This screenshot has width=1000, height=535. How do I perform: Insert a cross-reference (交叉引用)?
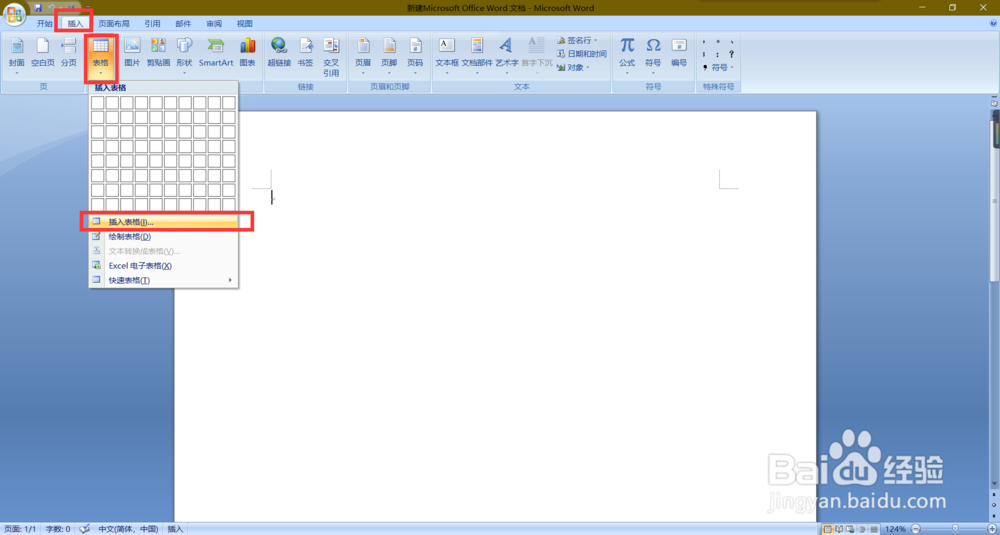[331, 57]
